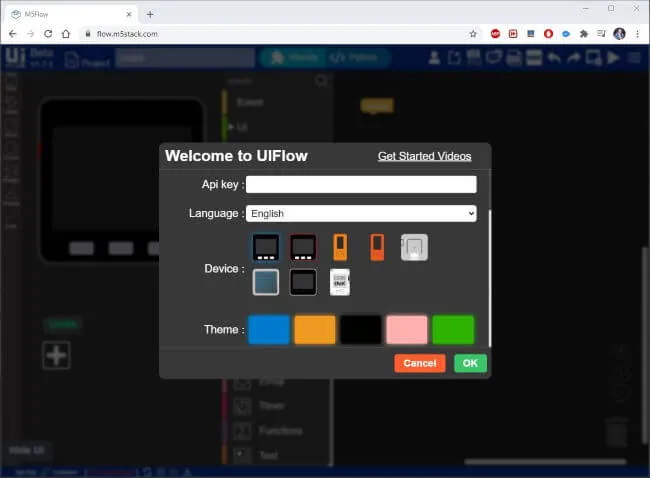Choose the second orange stick device
This screenshot has height=478, width=650.
(x=377, y=247)
